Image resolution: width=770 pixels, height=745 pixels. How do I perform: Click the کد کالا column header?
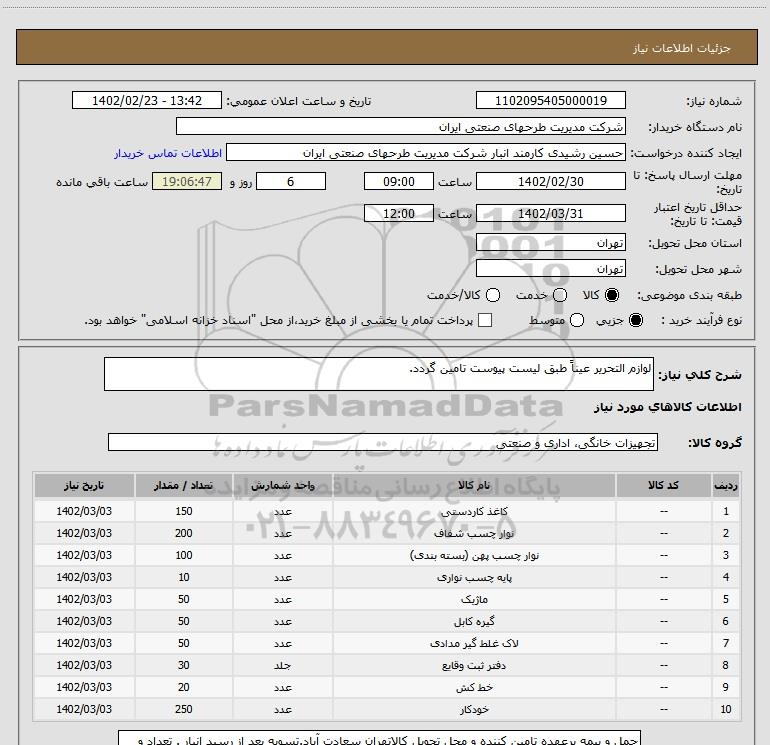click(x=663, y=486)
